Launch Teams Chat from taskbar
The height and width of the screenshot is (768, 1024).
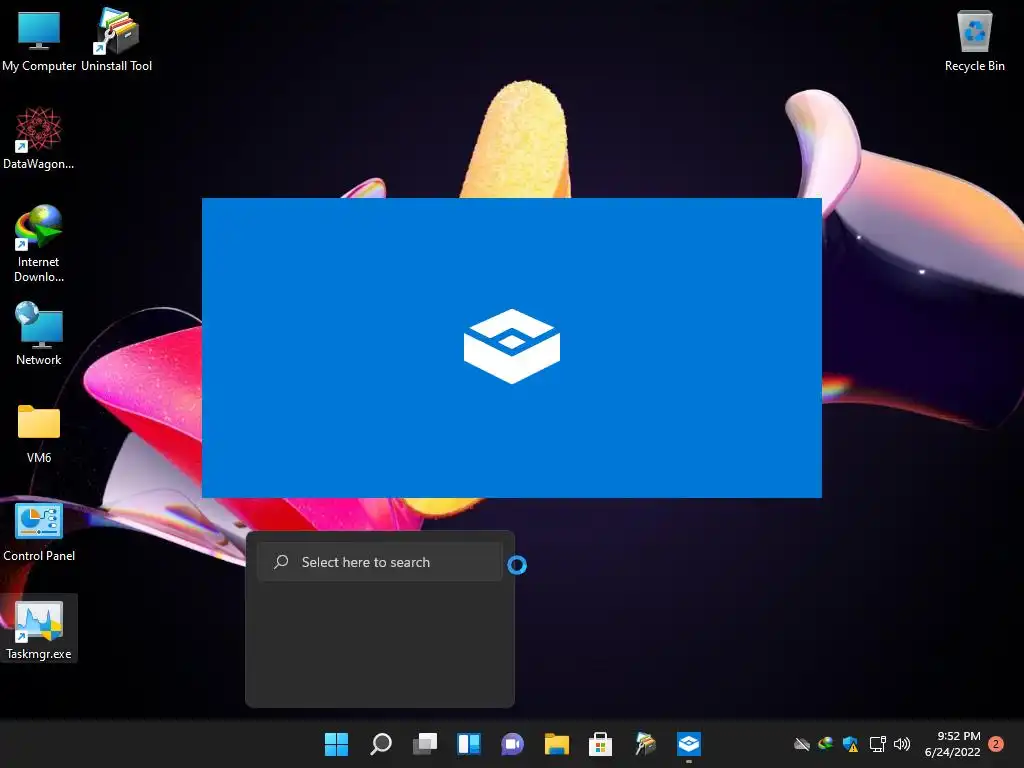[x=513, y=744]
